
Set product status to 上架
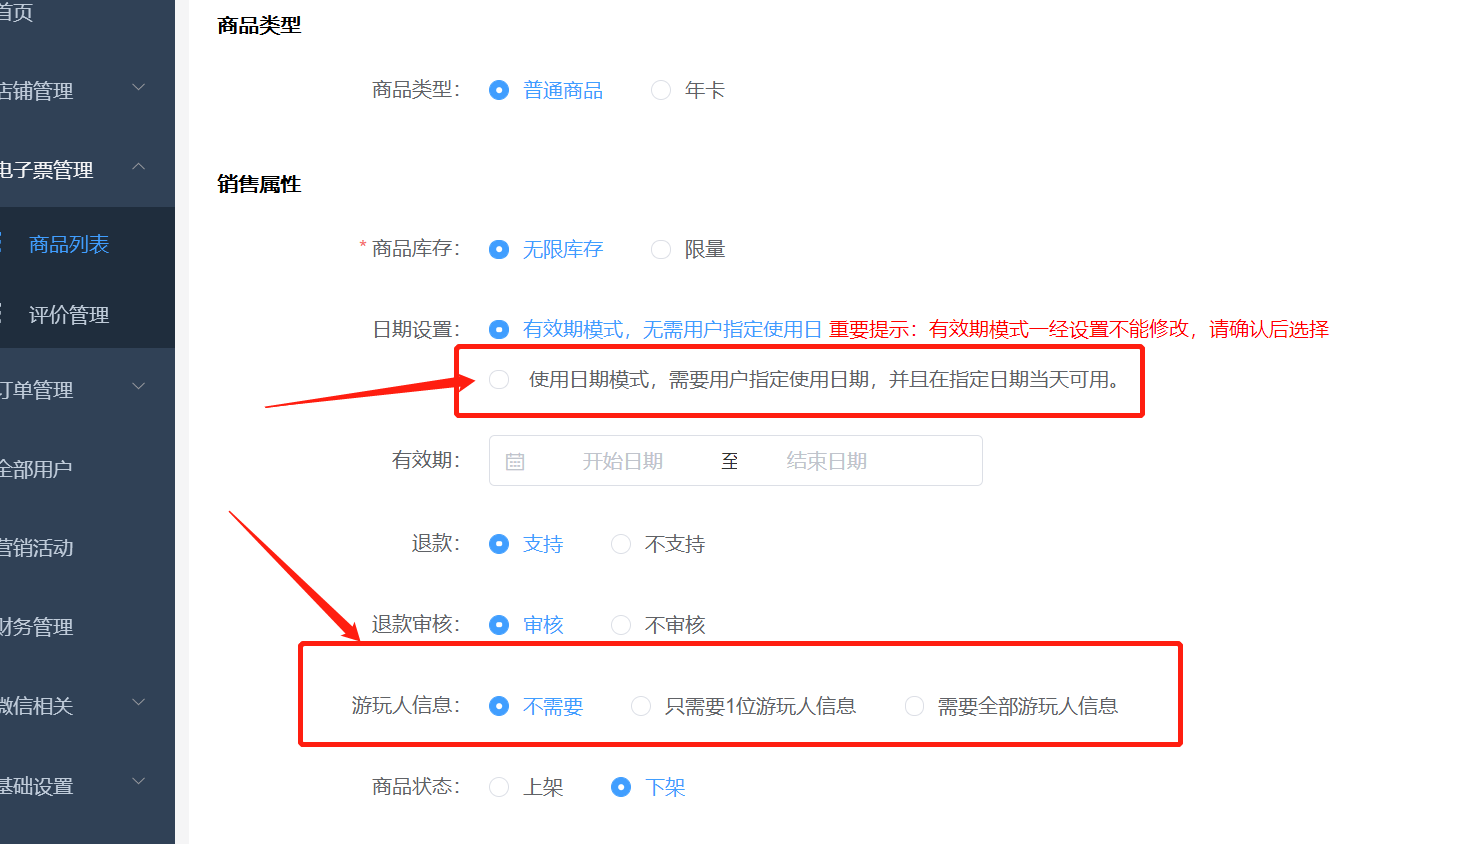point(499,787)
